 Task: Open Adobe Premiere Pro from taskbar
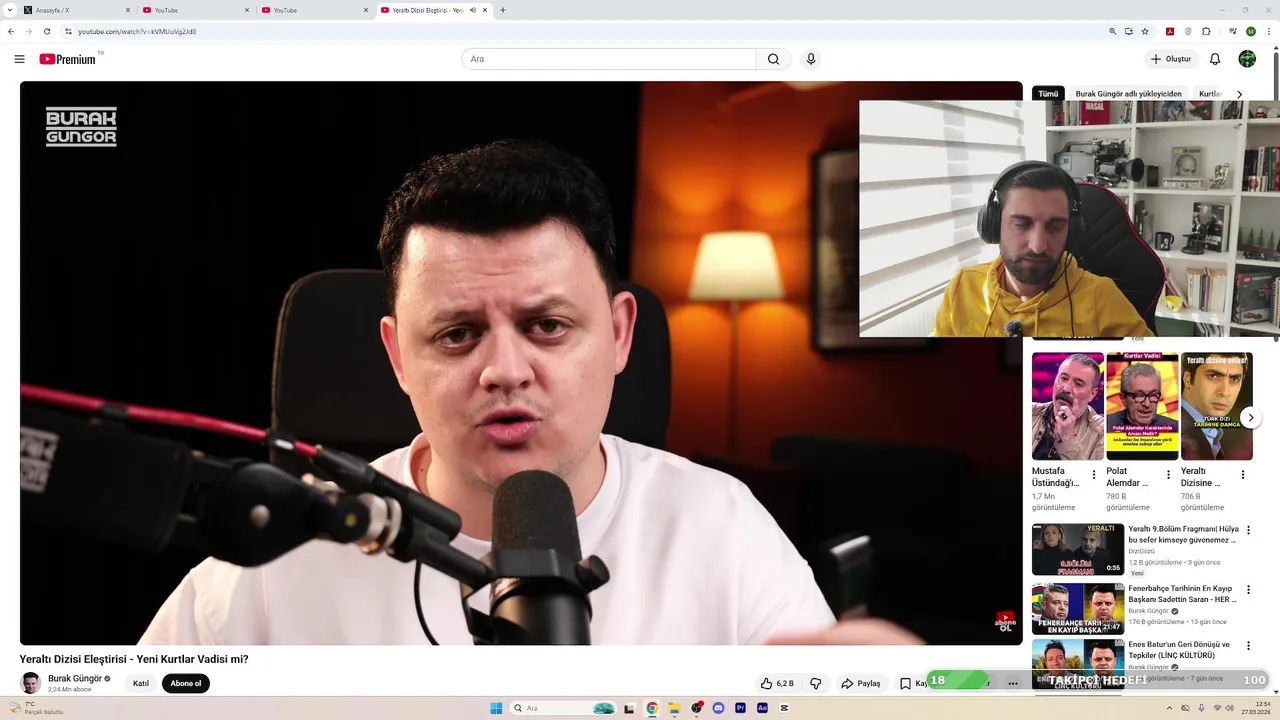click(x=740, y=708)
